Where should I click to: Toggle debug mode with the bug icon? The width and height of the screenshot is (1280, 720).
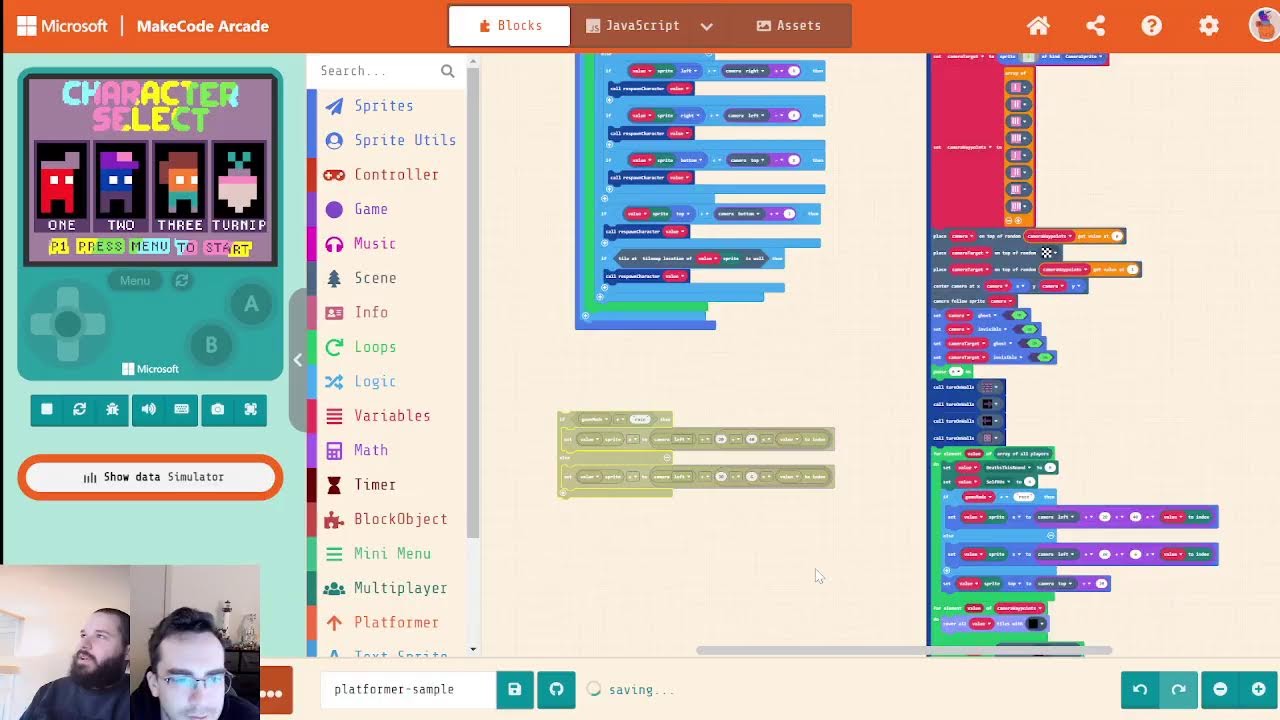pyautogui.click(x=112, y=409)
